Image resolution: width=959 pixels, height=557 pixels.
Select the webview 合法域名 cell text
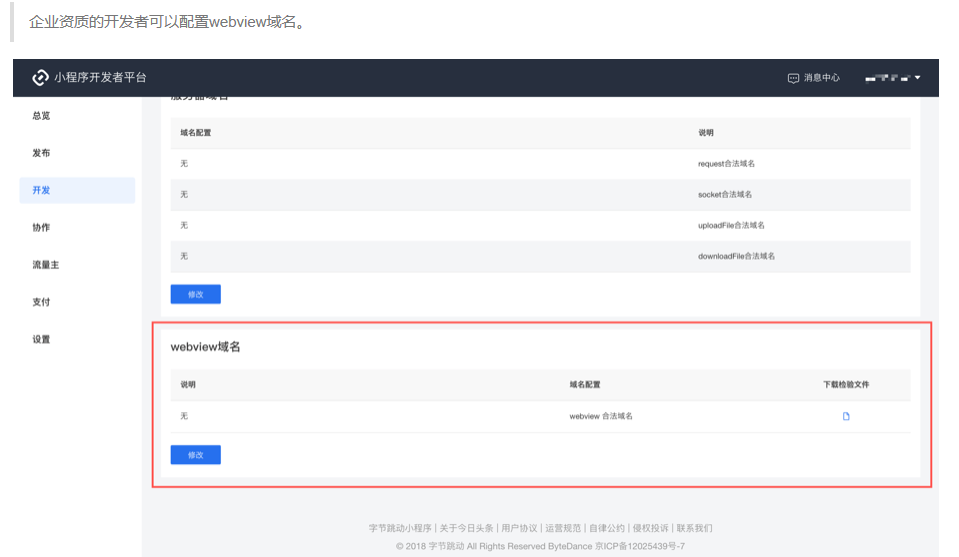(x=601, y=416)
